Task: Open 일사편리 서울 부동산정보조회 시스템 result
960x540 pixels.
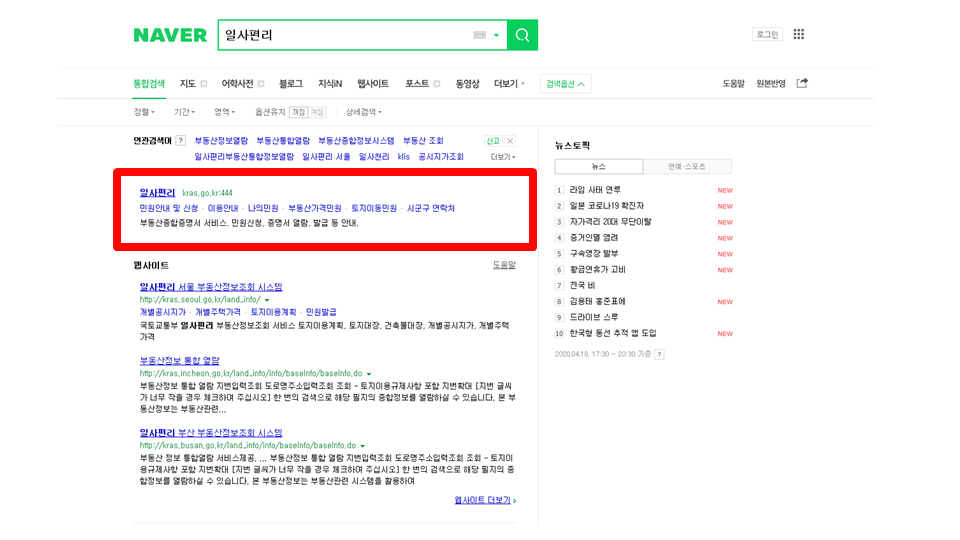Action: point(211,287)
